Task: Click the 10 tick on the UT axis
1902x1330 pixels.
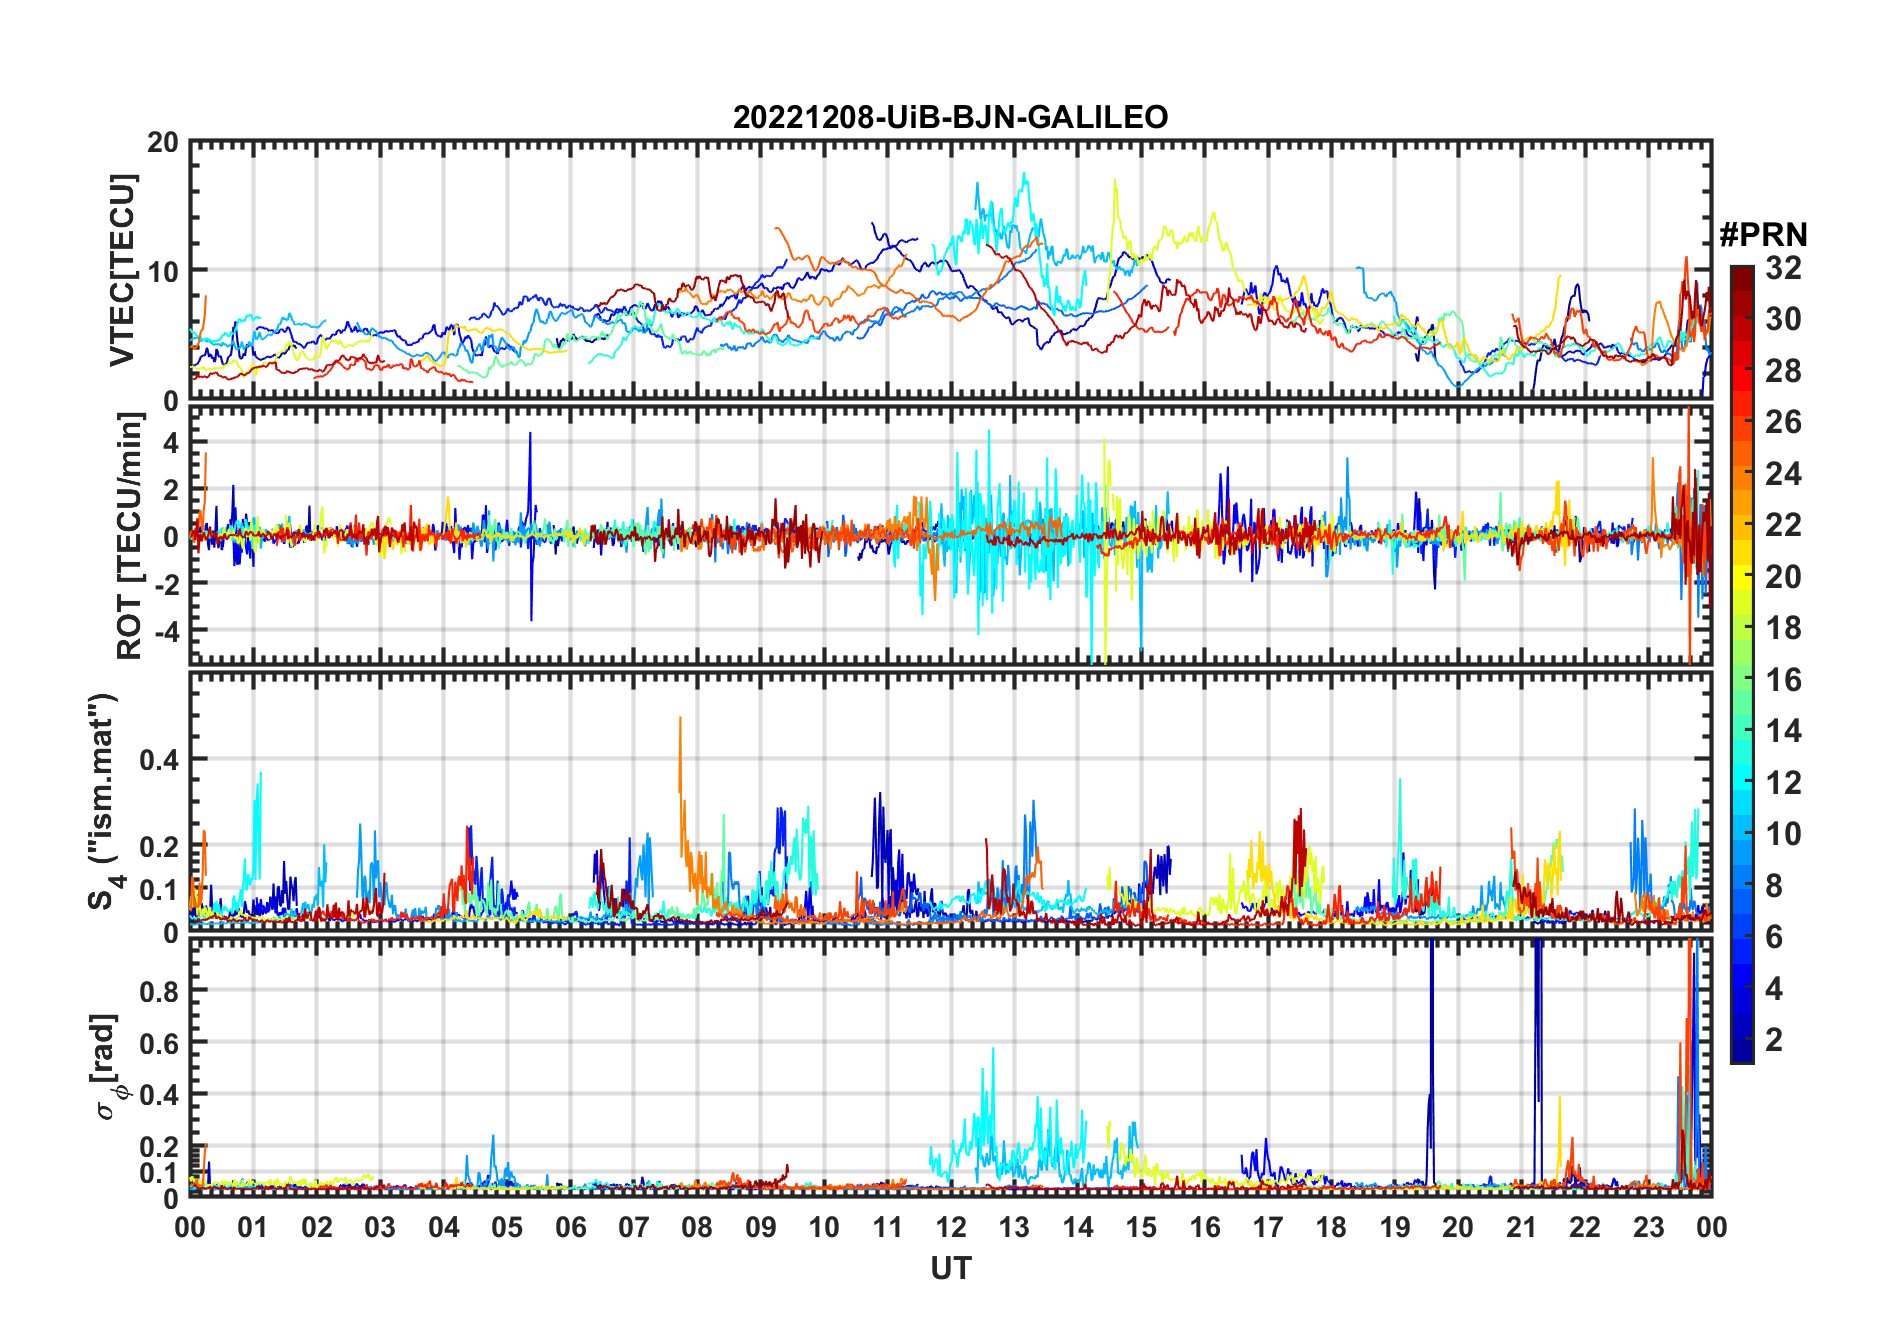Action: [x=824, y=1227]
